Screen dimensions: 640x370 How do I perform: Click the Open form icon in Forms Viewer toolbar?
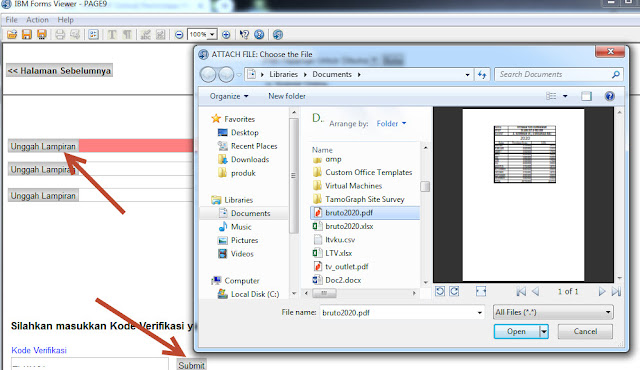pyautogui.click(x=12, y=35)
